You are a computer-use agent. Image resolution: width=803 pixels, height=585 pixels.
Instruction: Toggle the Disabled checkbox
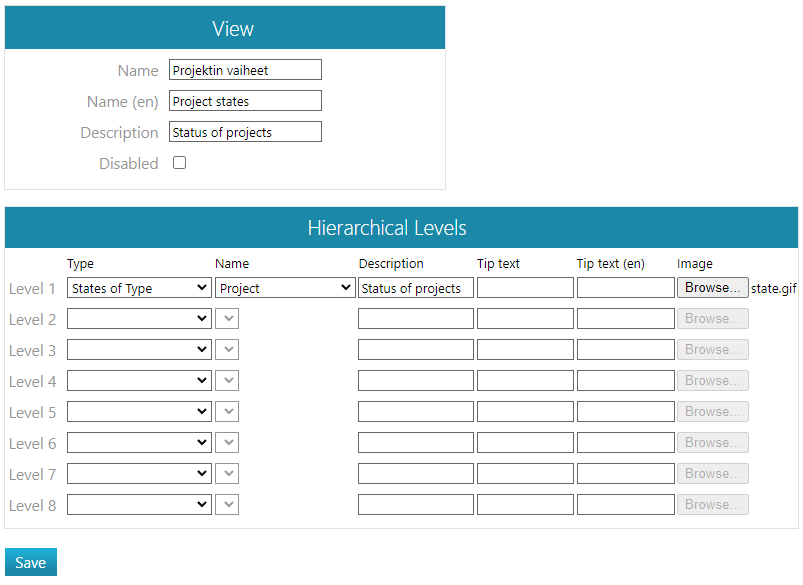tap(180, 163)
